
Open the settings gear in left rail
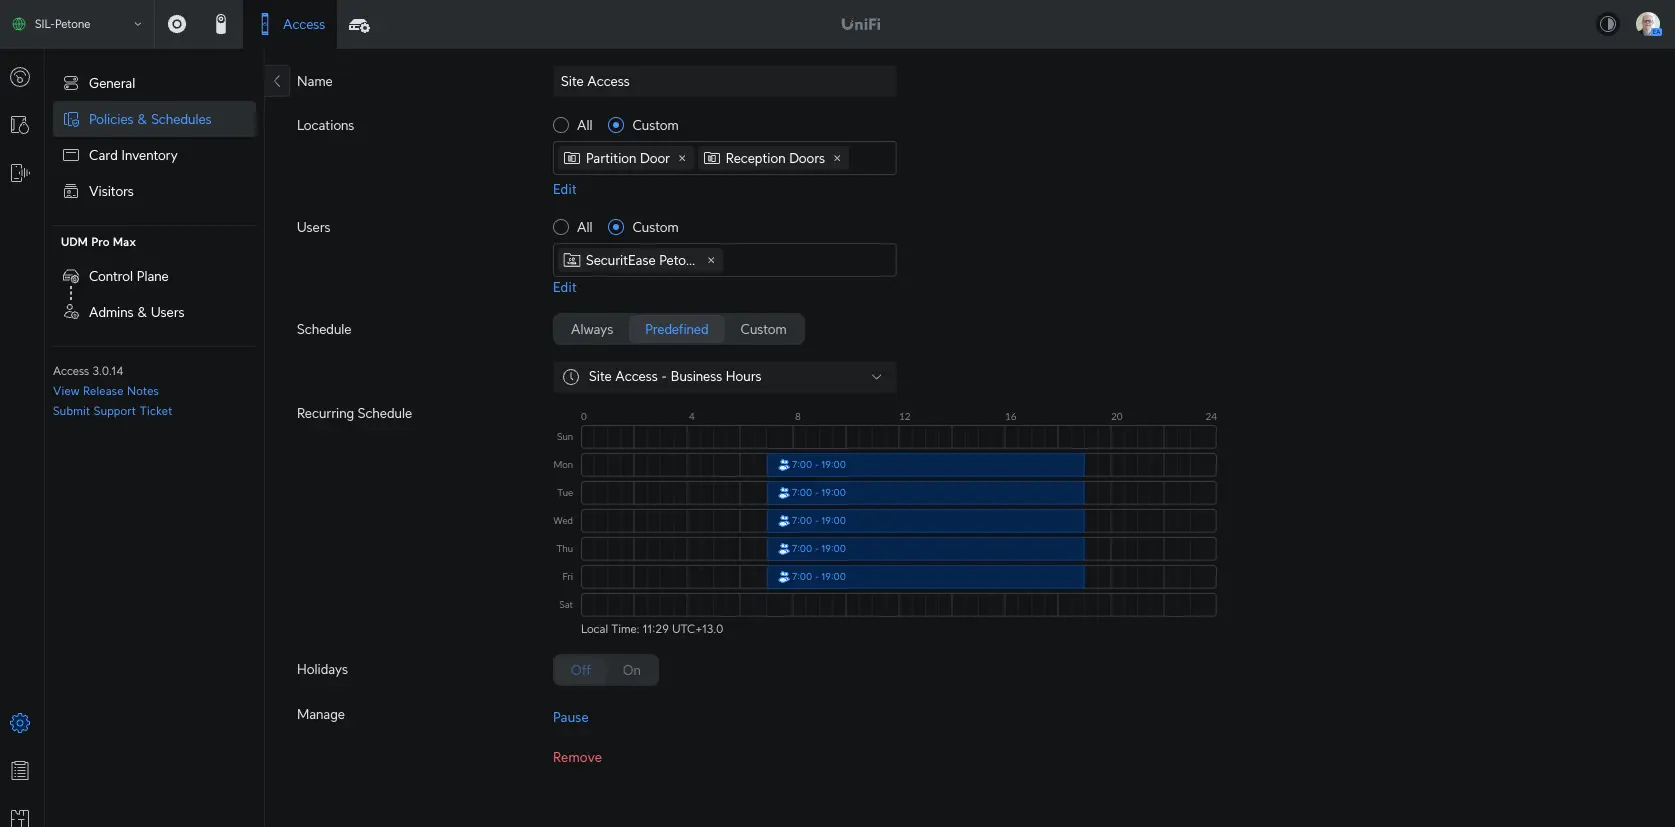point(20,723)
